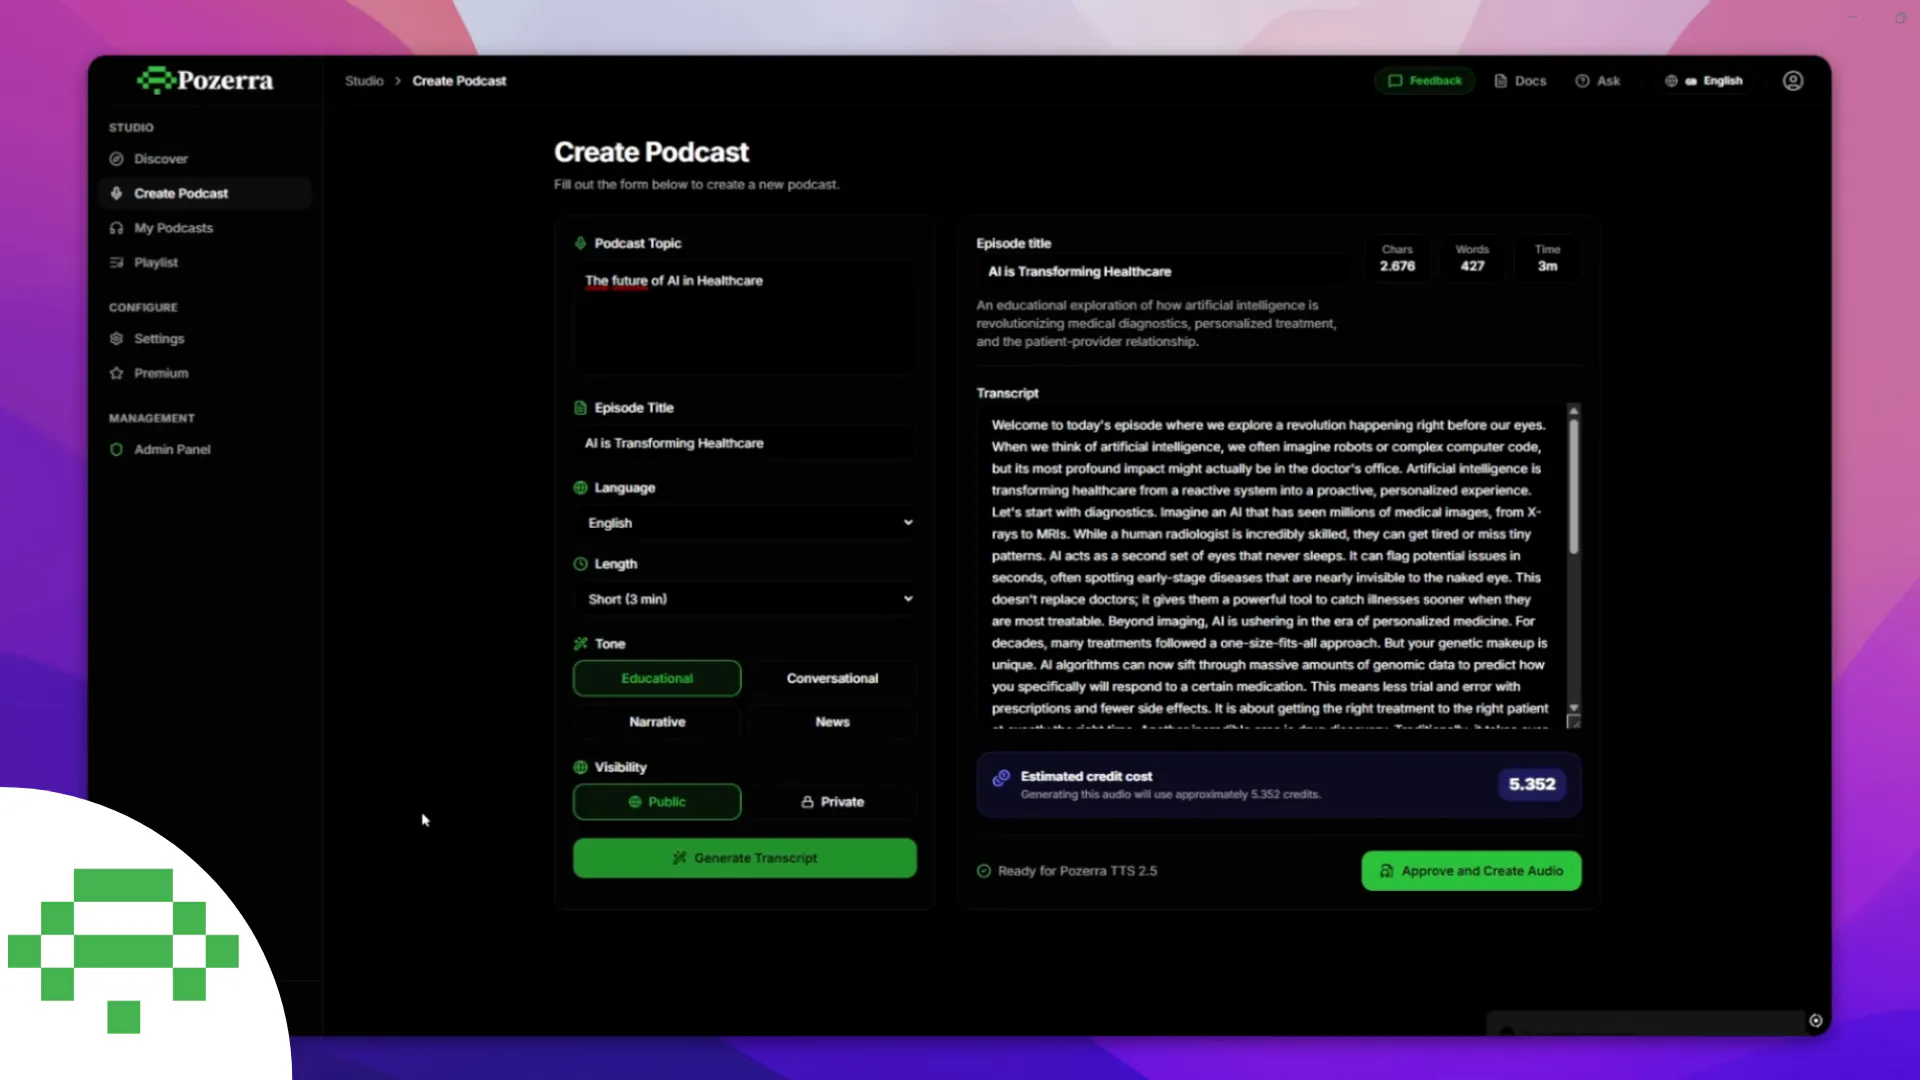Viewport: 1920px width, 1080px height.
Task: Click the Playlist list icon
Action: pyautogui.click(x=116, y=262)
